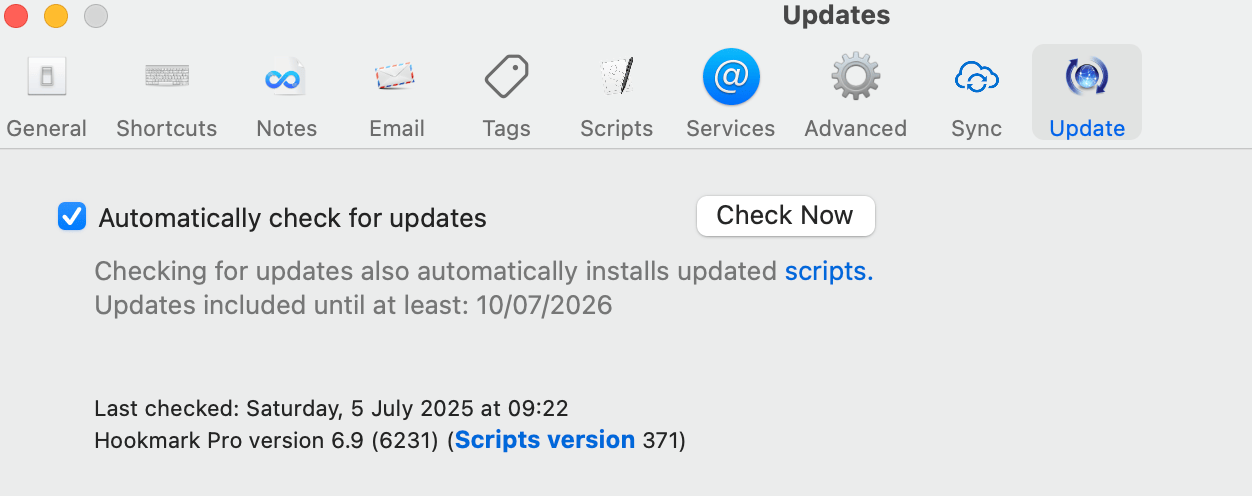Switch to the tab labeled 'Shortcuts'
Image resolution: width=1252 pixels, height=496 pixels.
(167, 128)
